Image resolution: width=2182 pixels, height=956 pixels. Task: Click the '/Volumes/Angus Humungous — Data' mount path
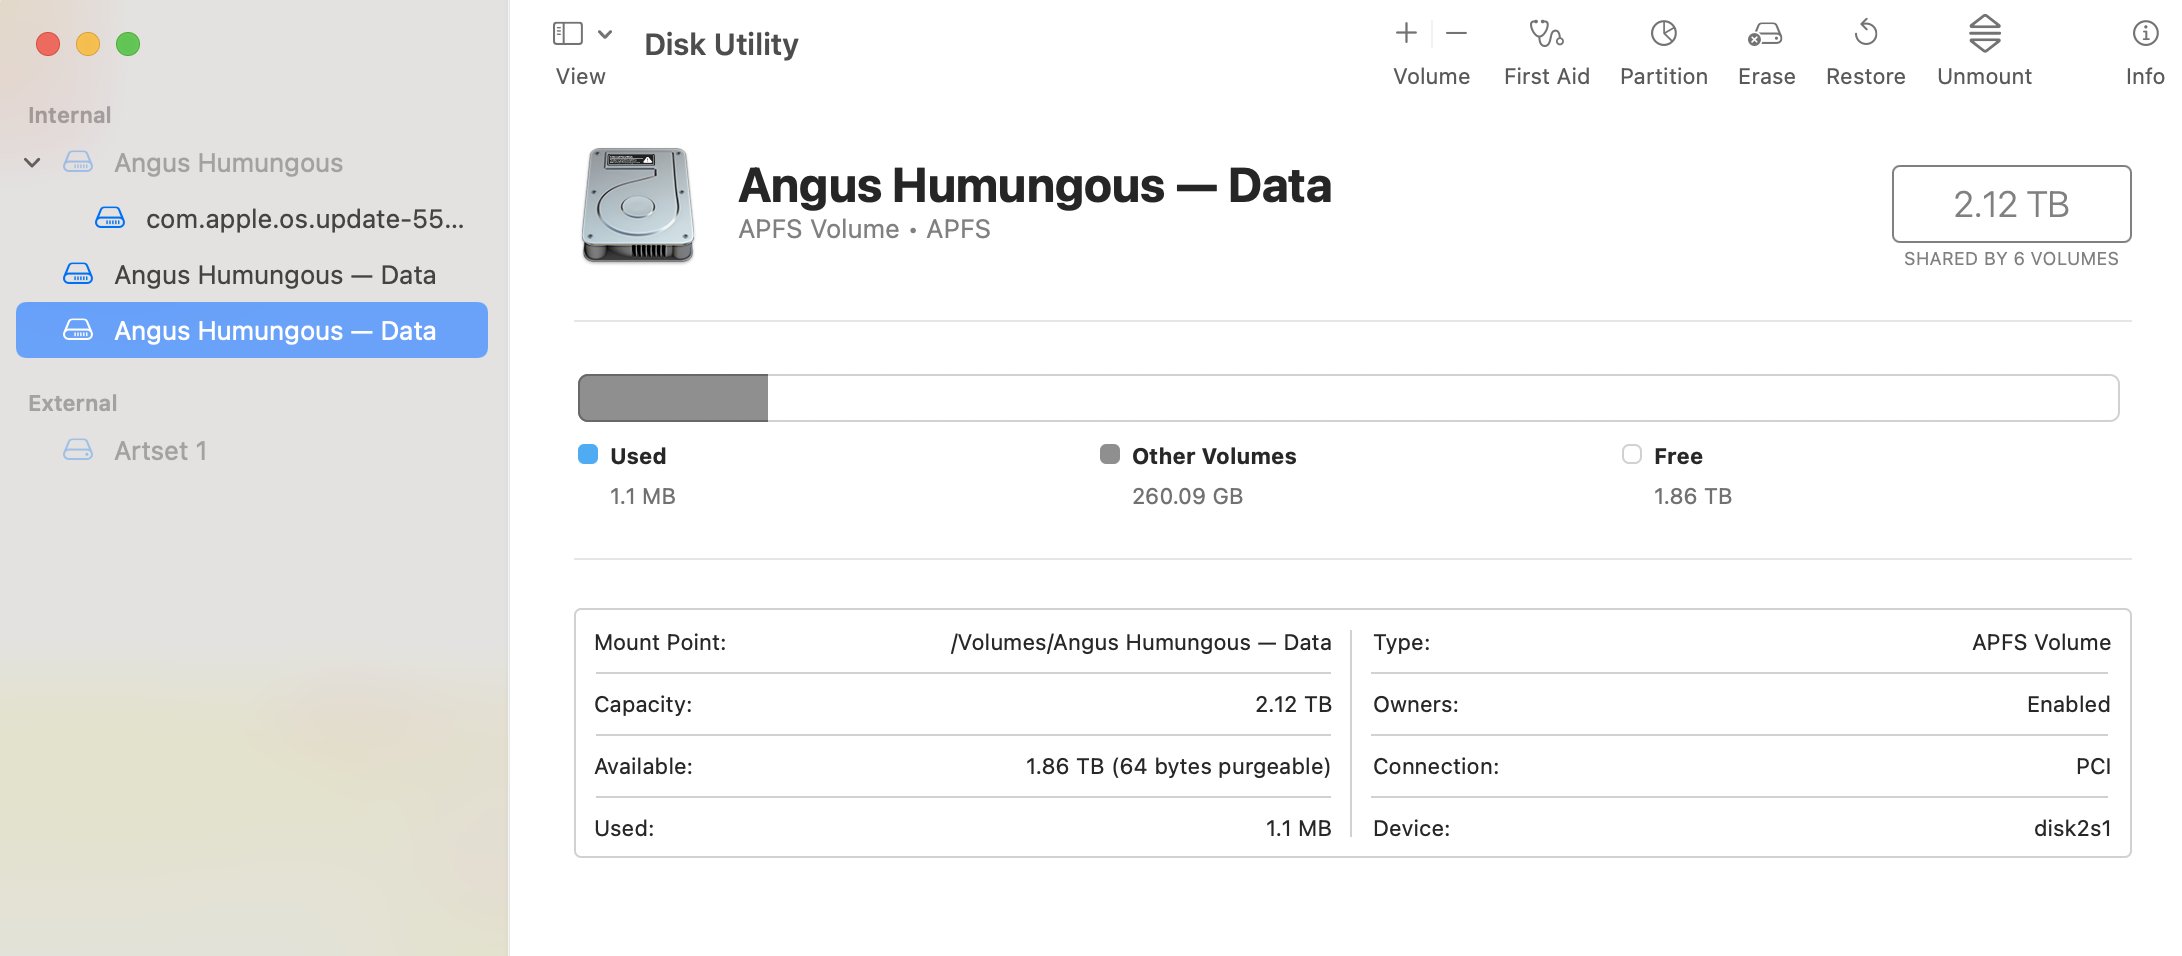coord(1141,642)
